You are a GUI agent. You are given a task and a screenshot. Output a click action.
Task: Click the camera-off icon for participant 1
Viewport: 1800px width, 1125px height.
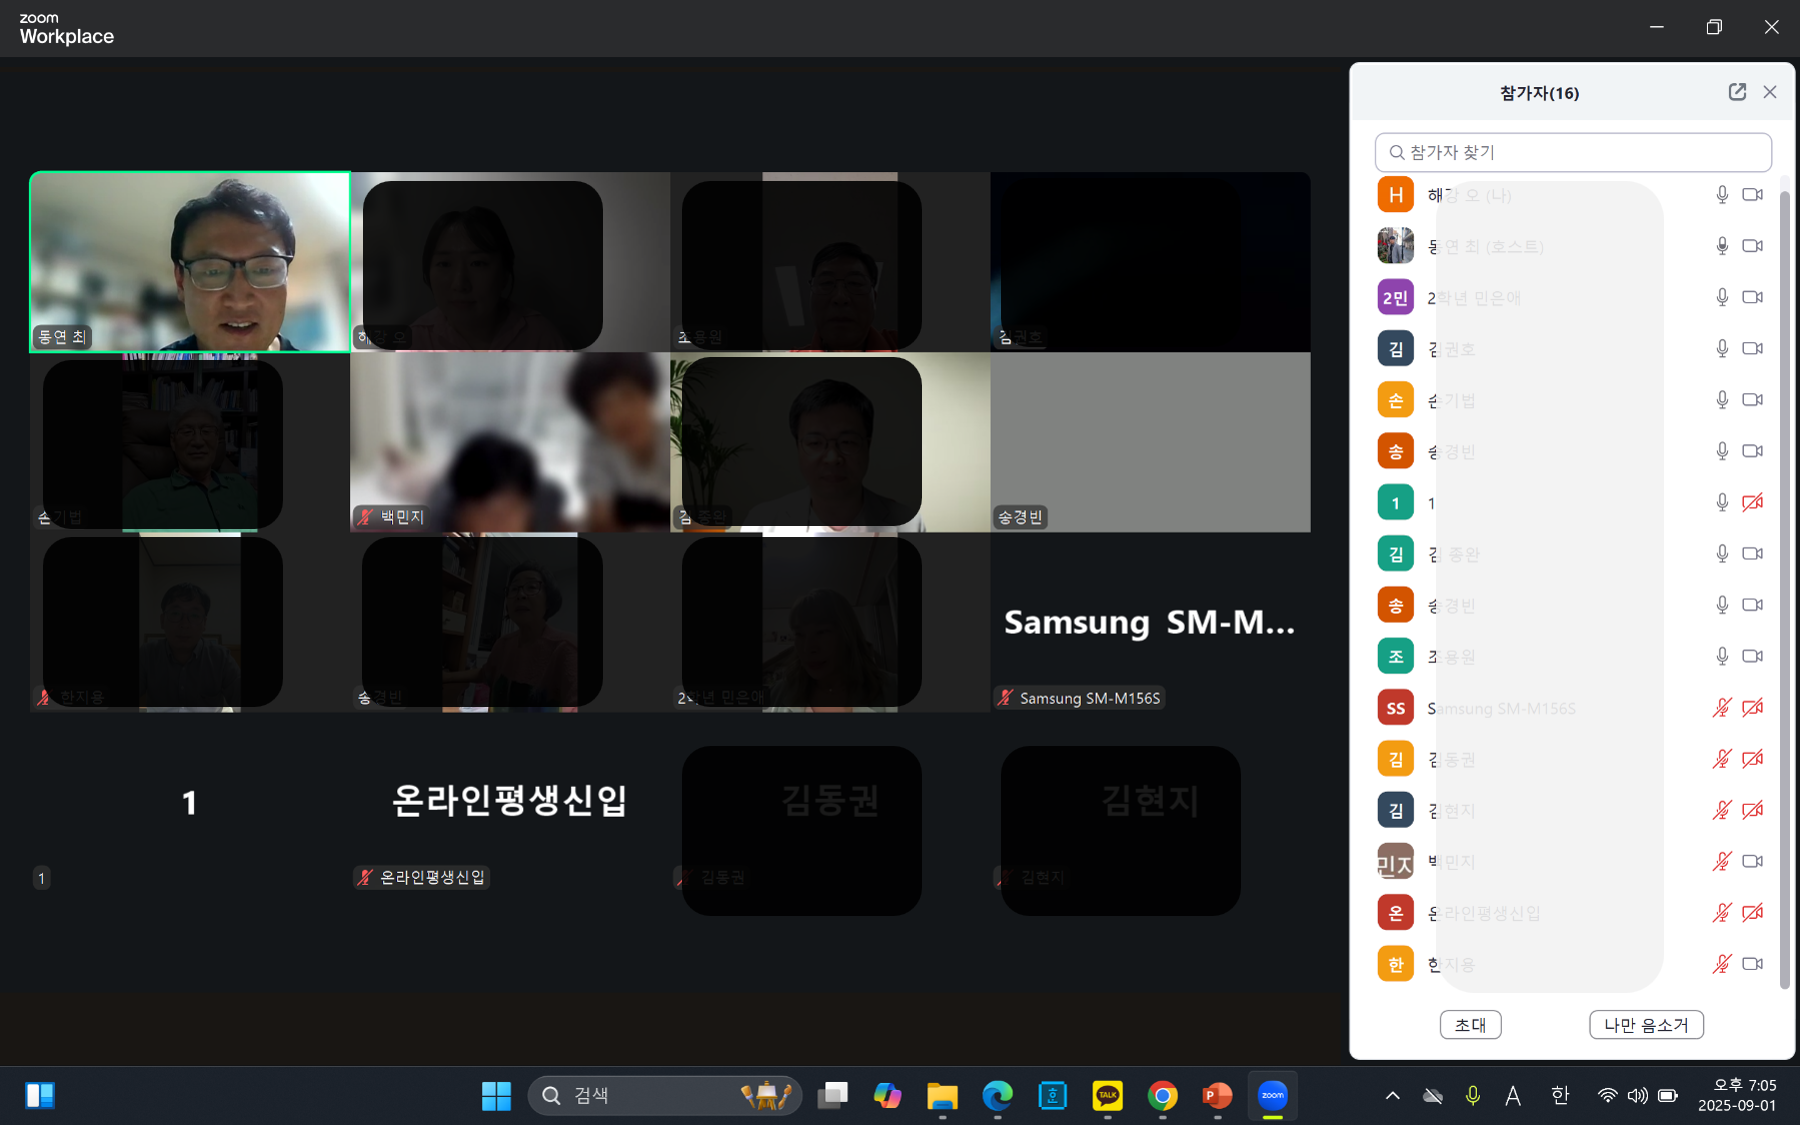pos(1752,503)
